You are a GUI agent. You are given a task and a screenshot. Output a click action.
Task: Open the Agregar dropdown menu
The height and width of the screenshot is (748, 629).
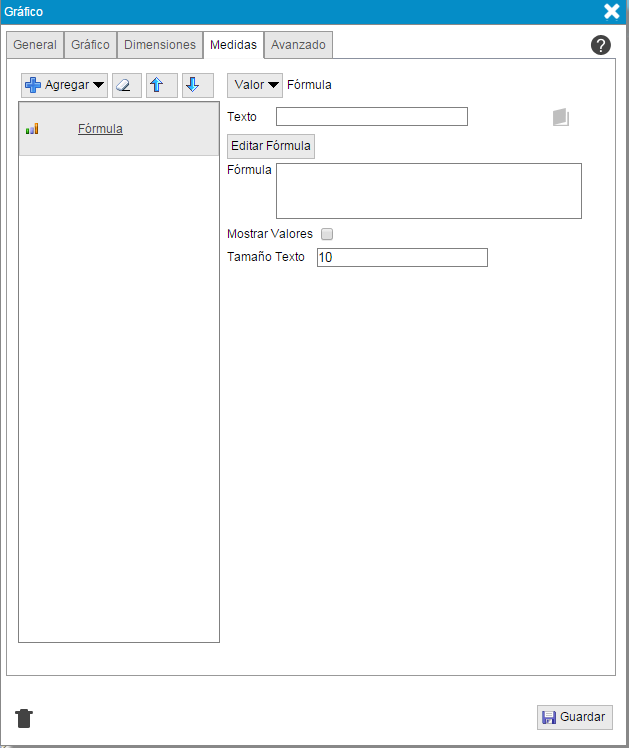click(65, 85)
